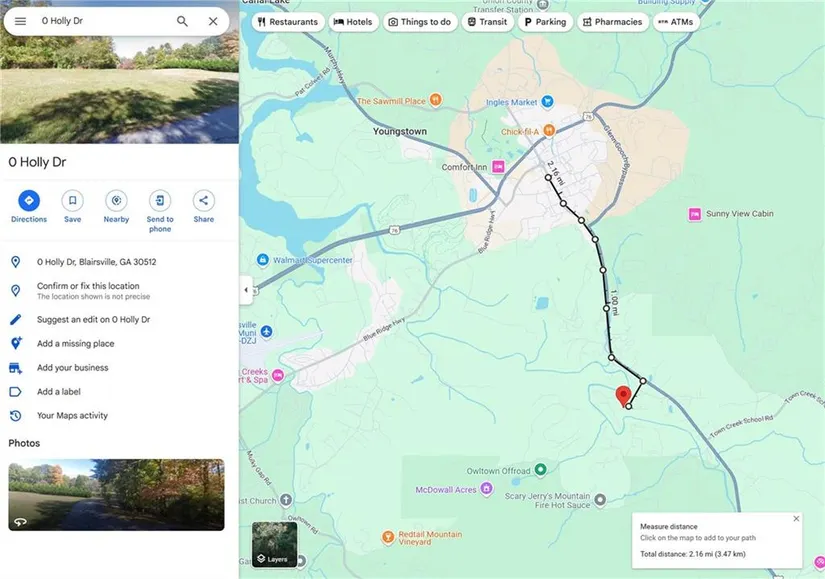
Task: Filter map by ATMs
Action: (675, 22)
